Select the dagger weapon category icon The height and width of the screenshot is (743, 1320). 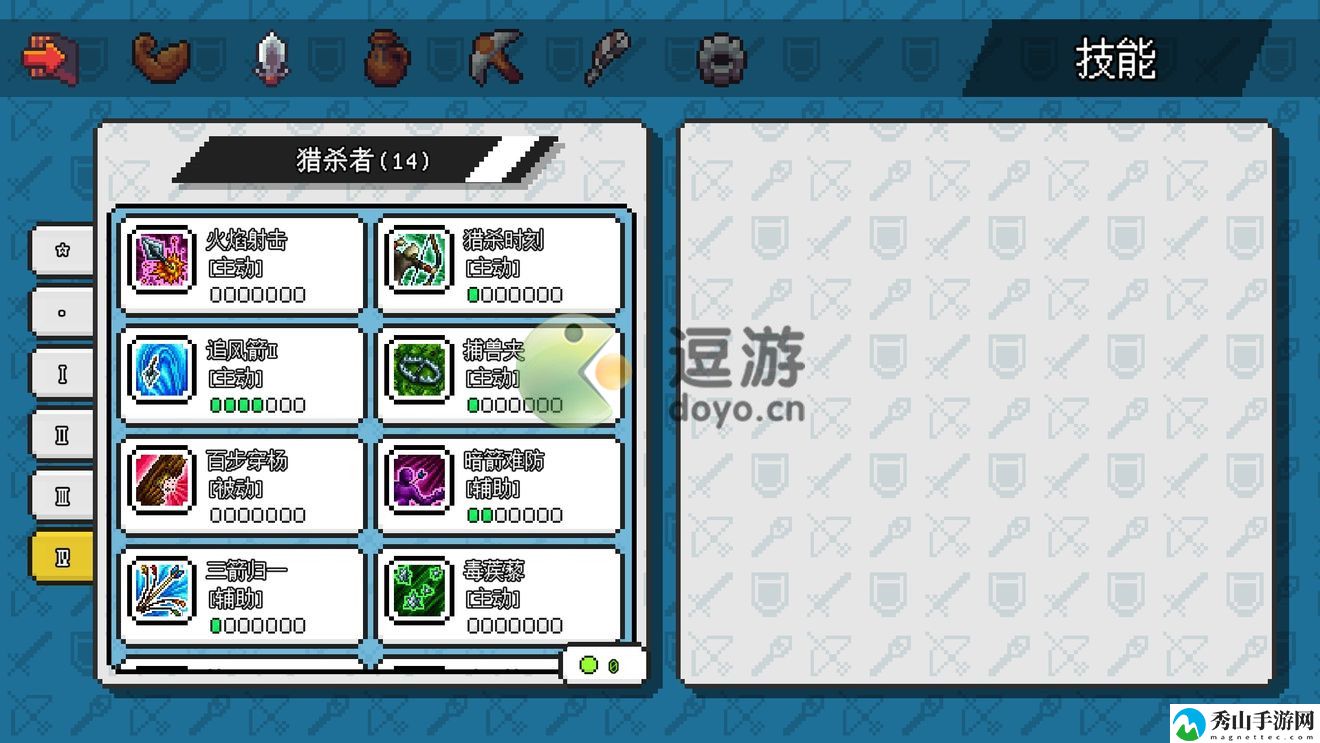point(271,59)
